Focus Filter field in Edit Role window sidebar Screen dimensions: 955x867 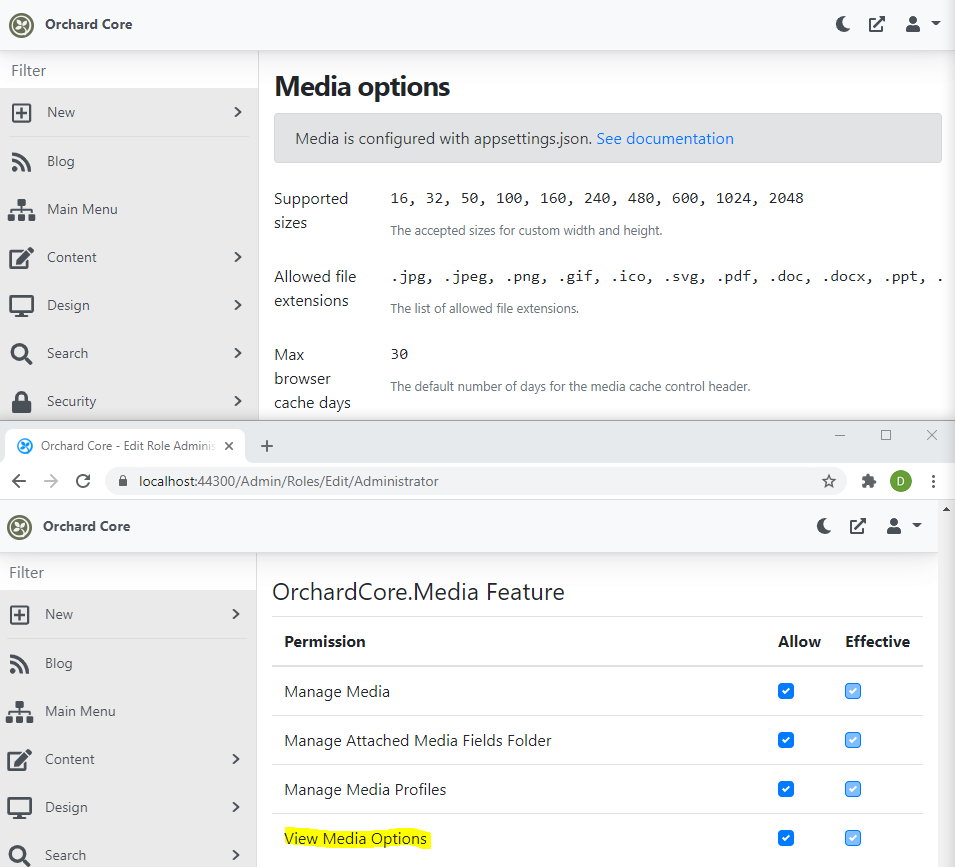[128, 572]
